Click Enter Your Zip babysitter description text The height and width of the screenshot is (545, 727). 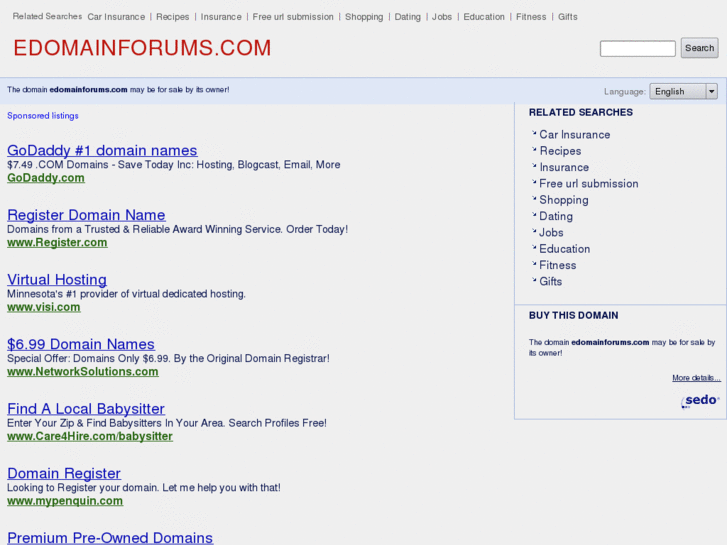(166, 423)
